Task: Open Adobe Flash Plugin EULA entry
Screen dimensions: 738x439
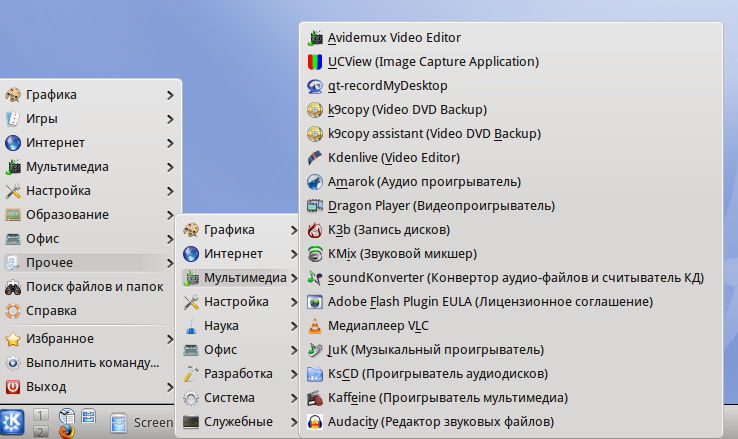Action: (x=511, y=302)
